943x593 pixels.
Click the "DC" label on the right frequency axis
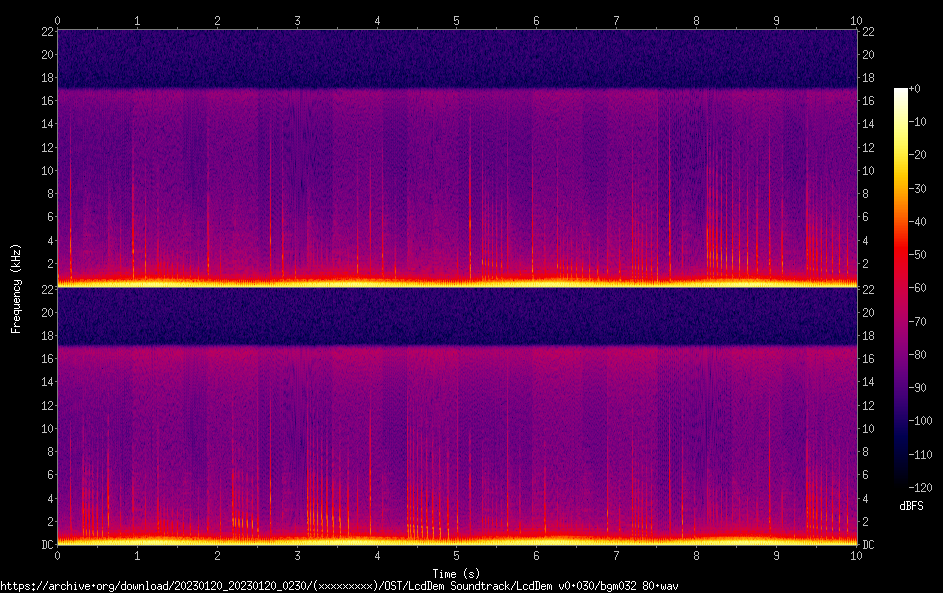pos(869,544)
